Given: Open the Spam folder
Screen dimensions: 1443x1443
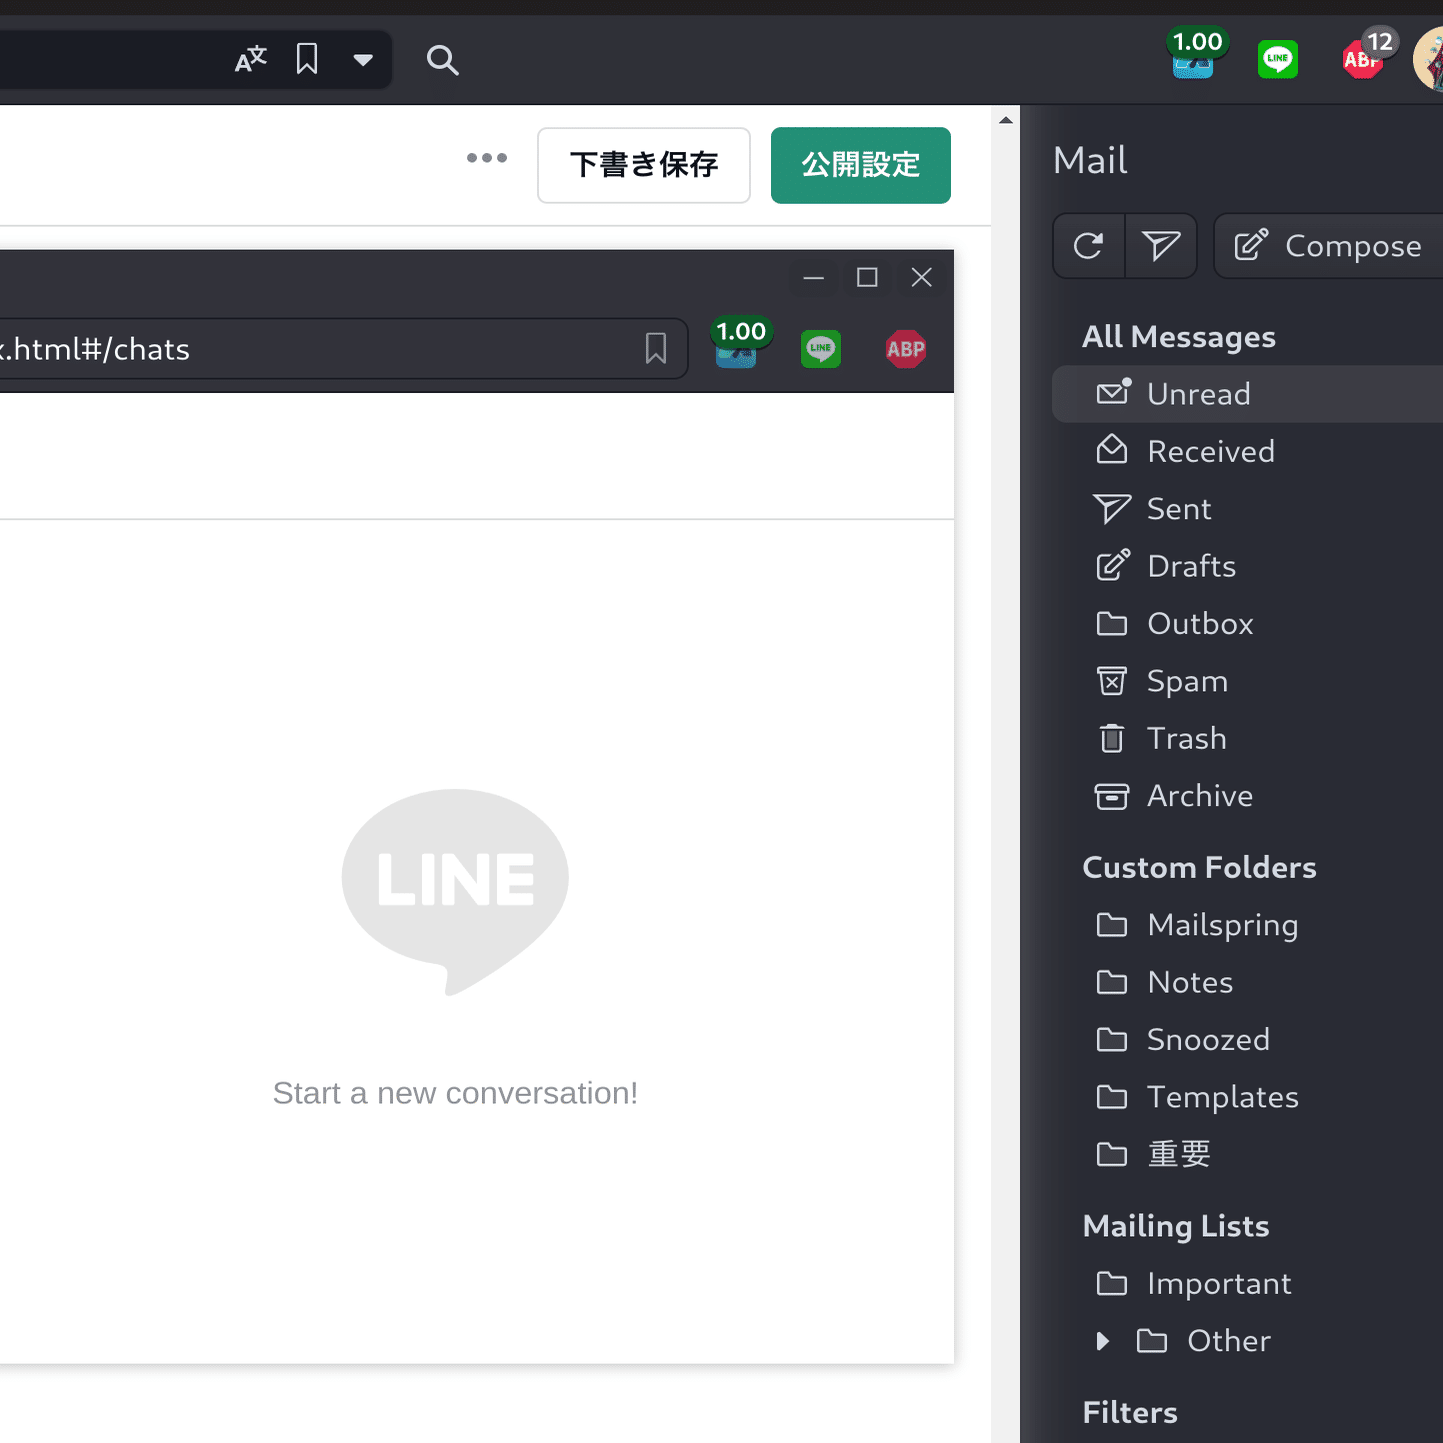Looking at the screenshot, I should [x=1247, y=681].
